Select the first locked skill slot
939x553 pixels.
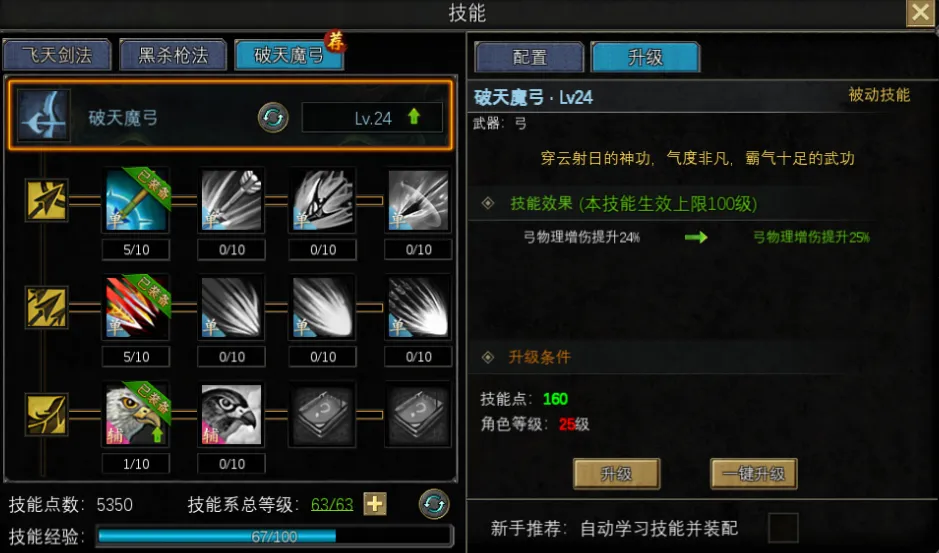coord(323,415)
